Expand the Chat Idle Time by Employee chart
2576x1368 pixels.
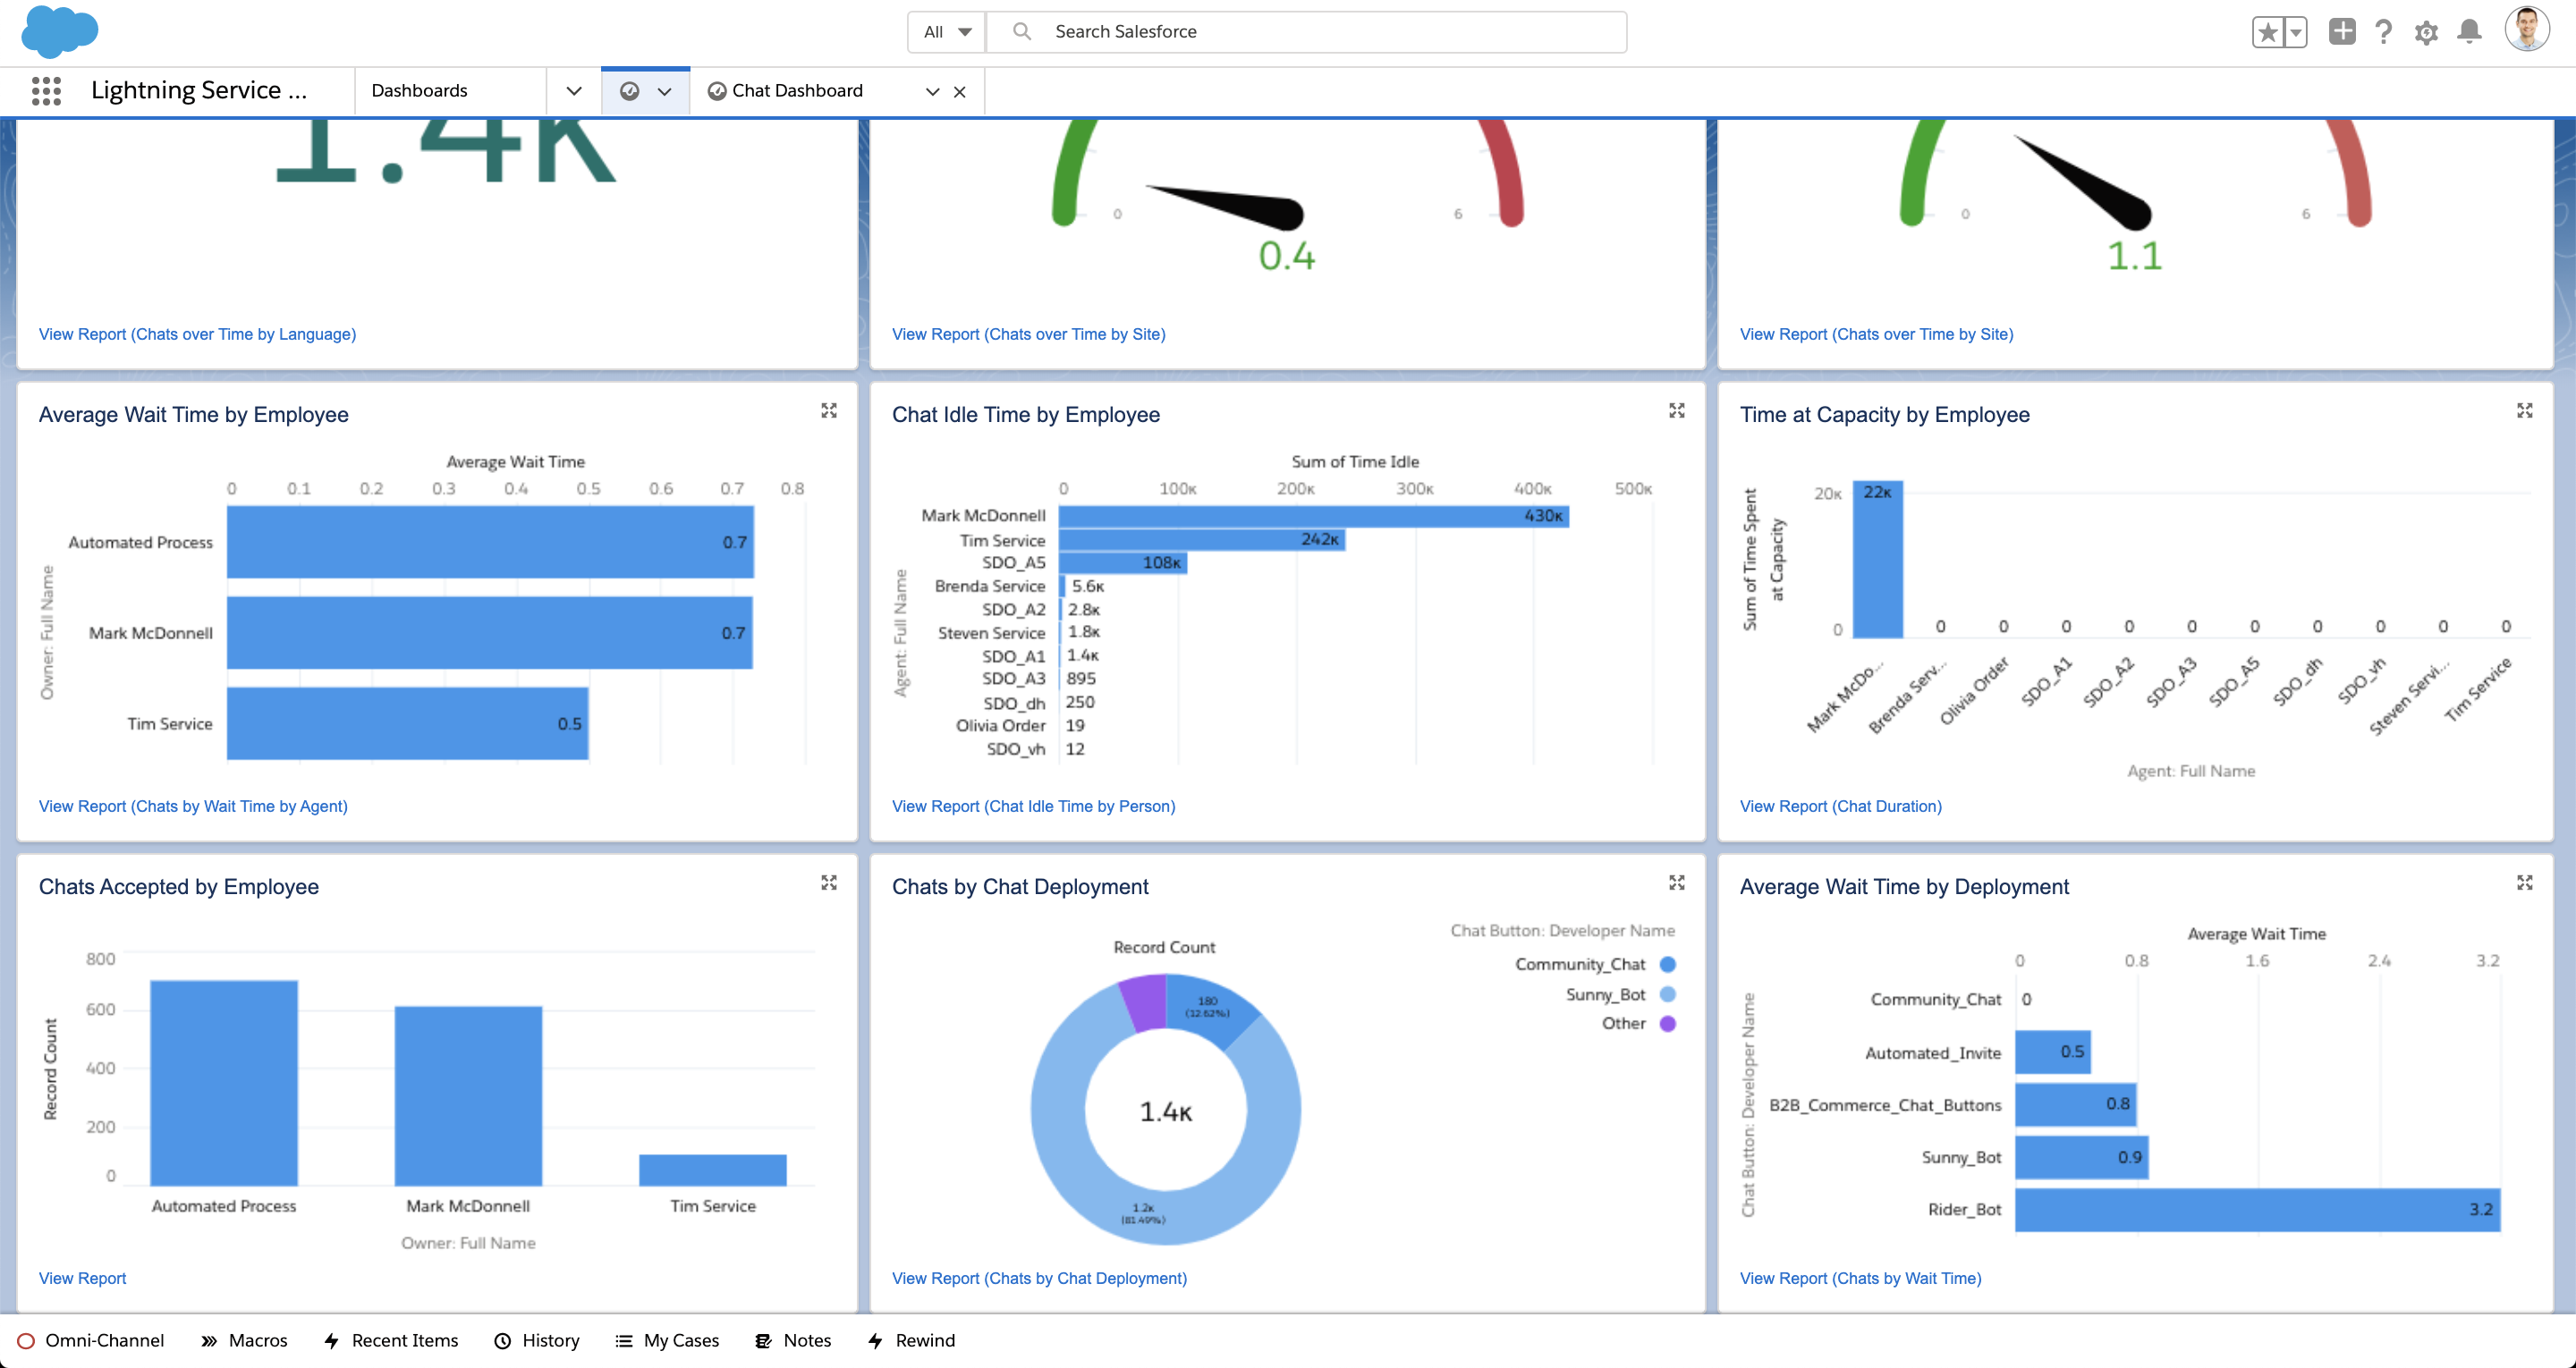1677,411
